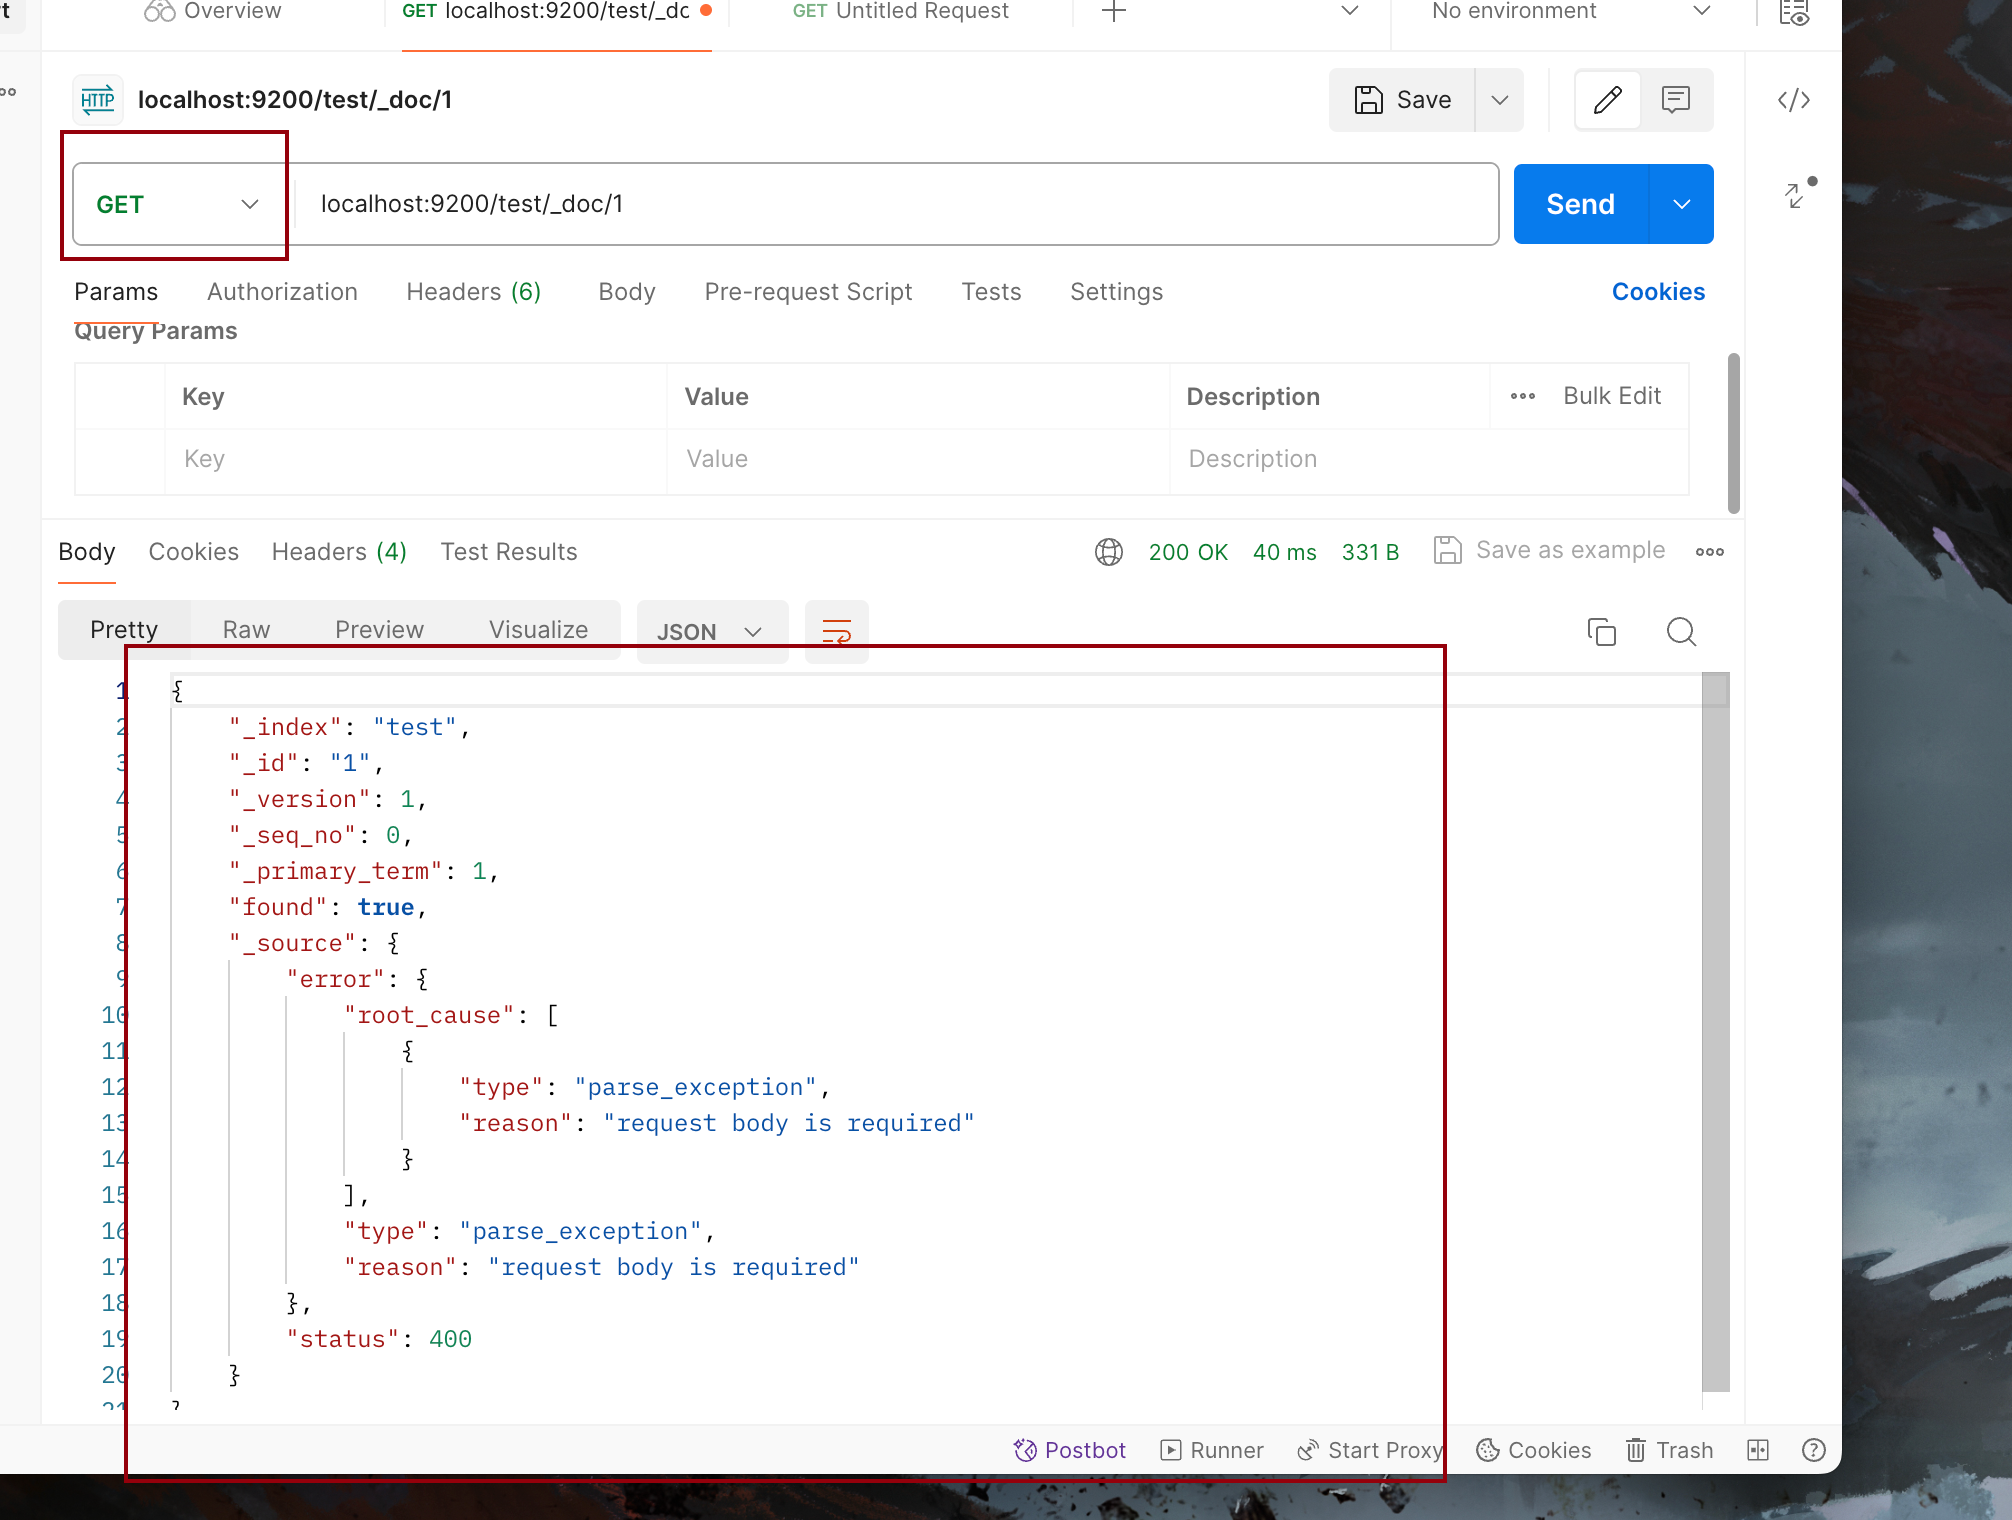The height and width of the screenshot is (1520, 2012).
Task: Open the Cookies manager in the footer
Action: click(1534, 1450)
